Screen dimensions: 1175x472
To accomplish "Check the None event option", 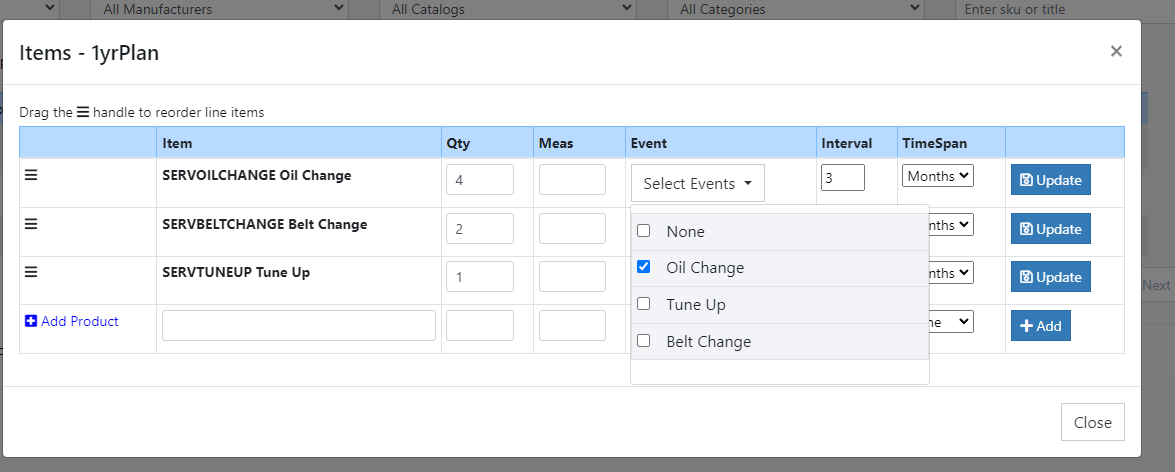I will (644, 231).
